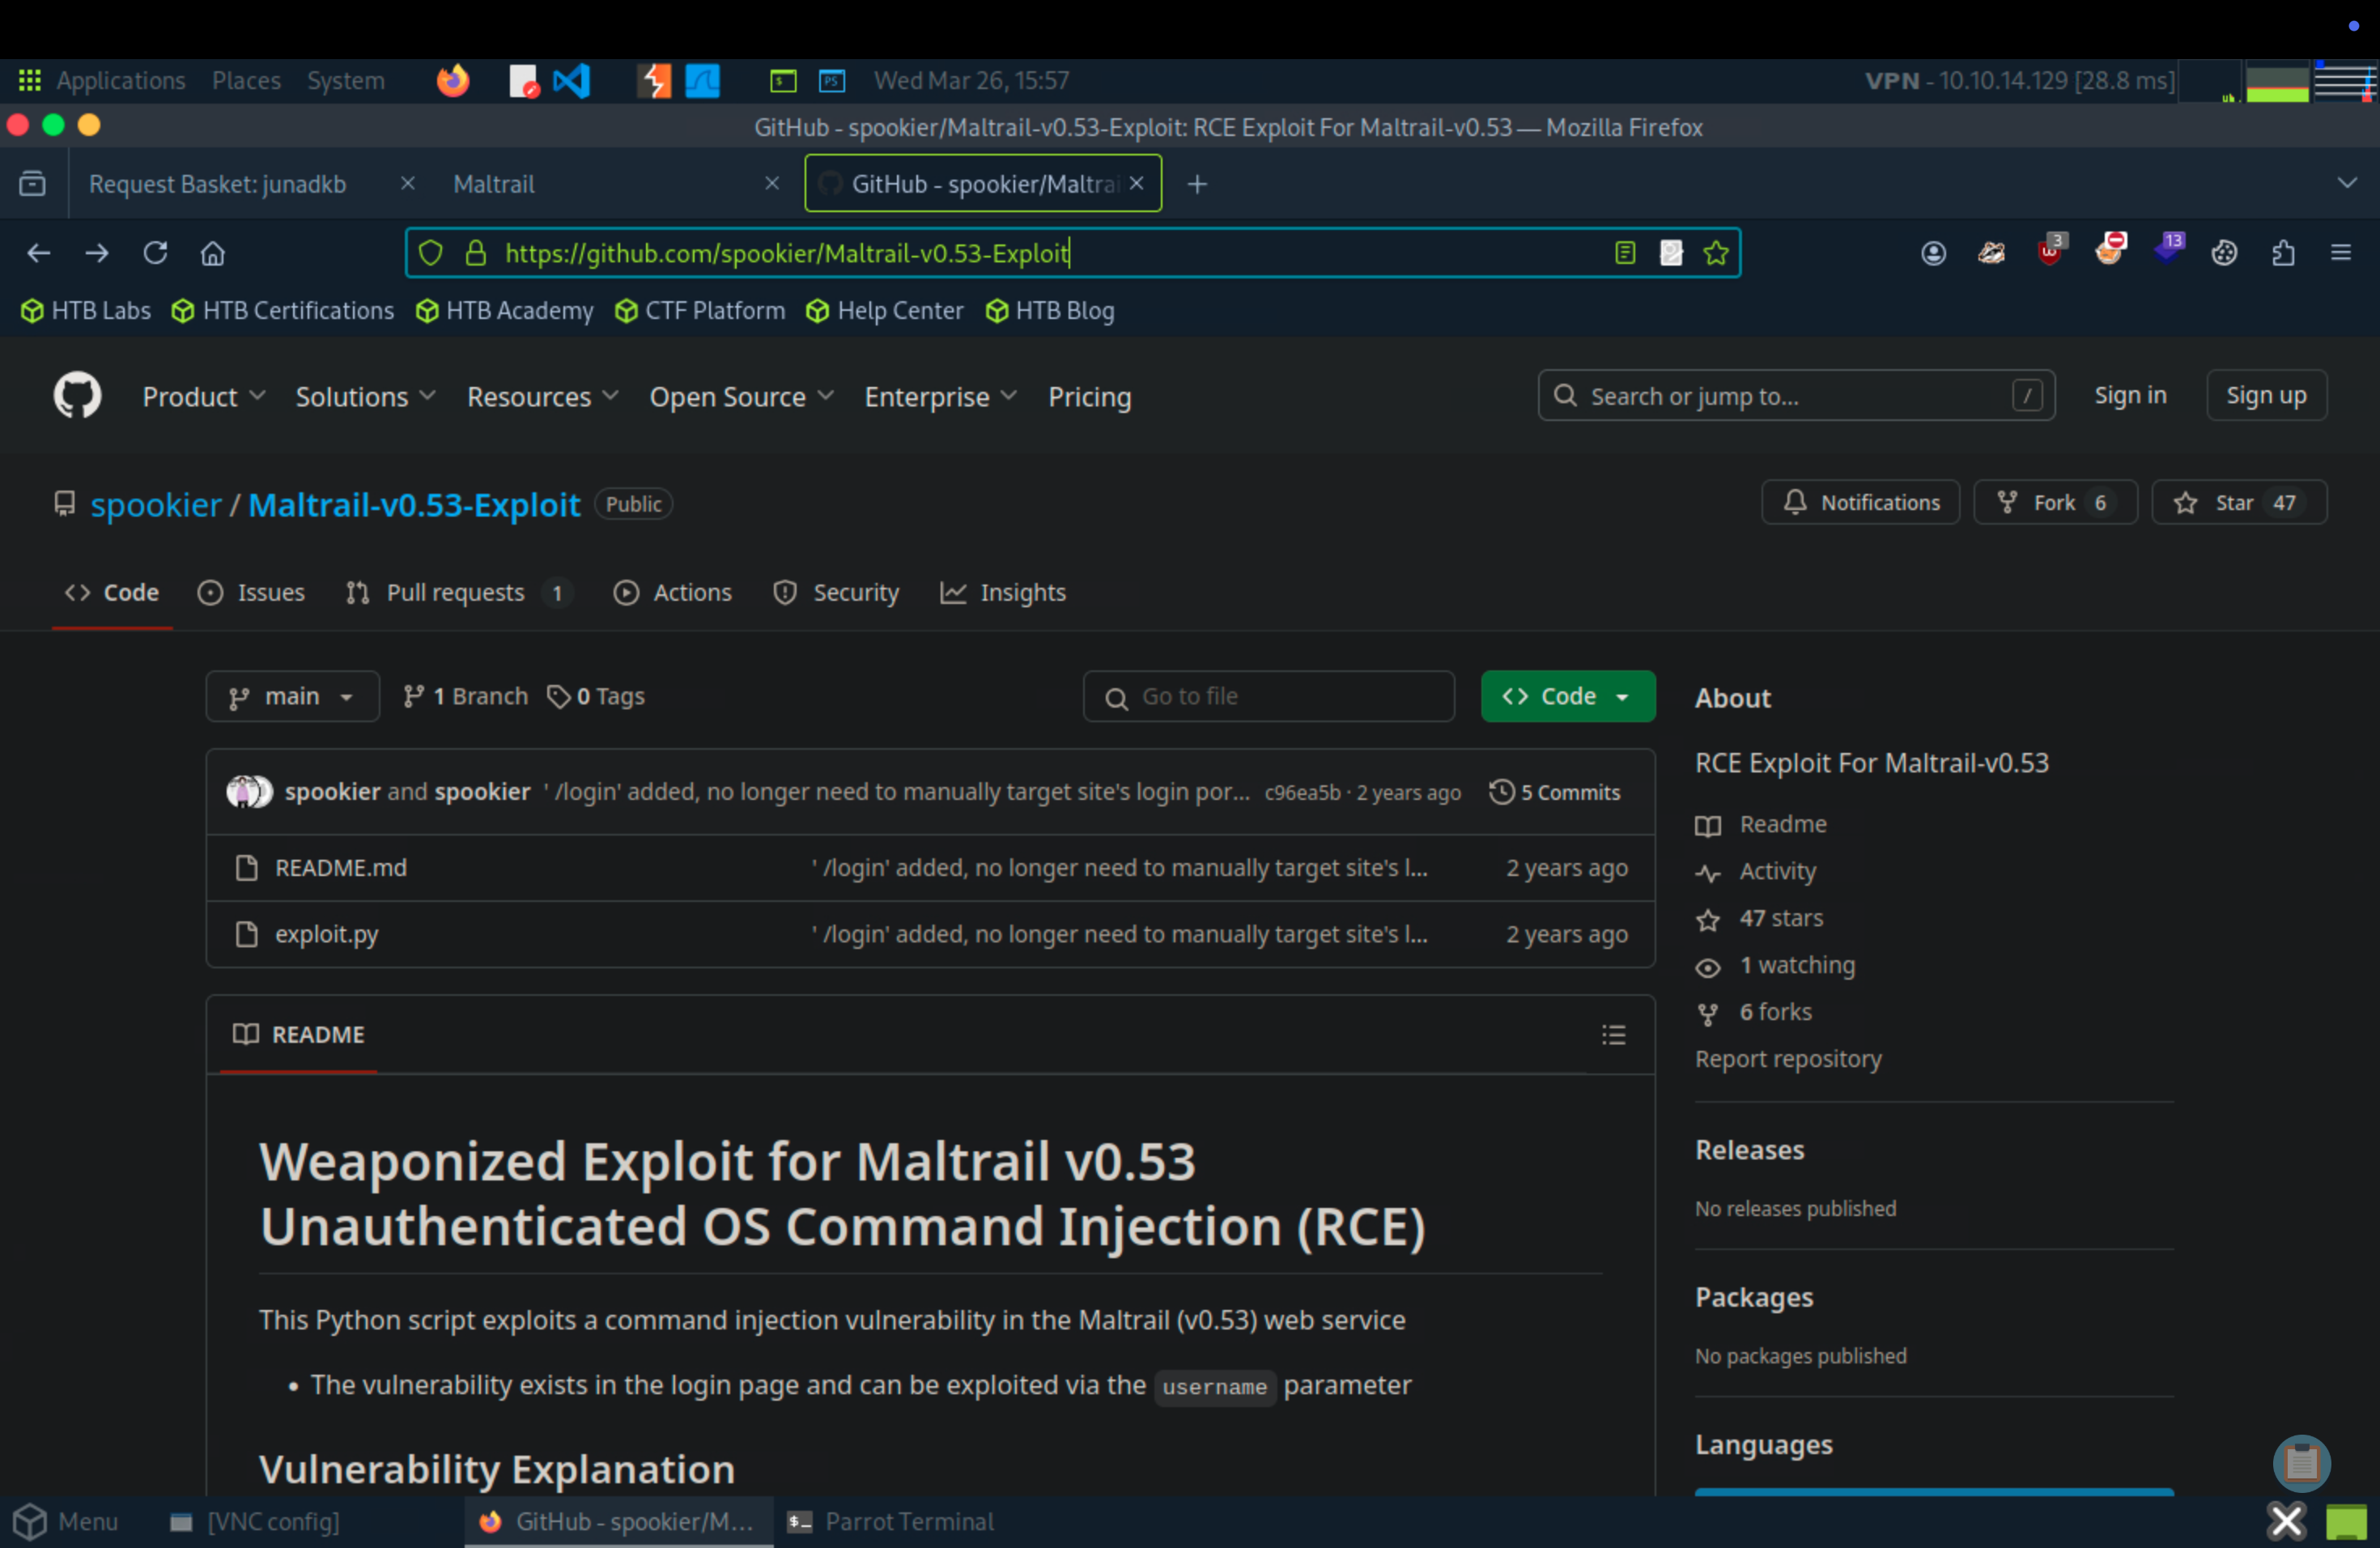View the 5 Commits history

(1554, 792)
